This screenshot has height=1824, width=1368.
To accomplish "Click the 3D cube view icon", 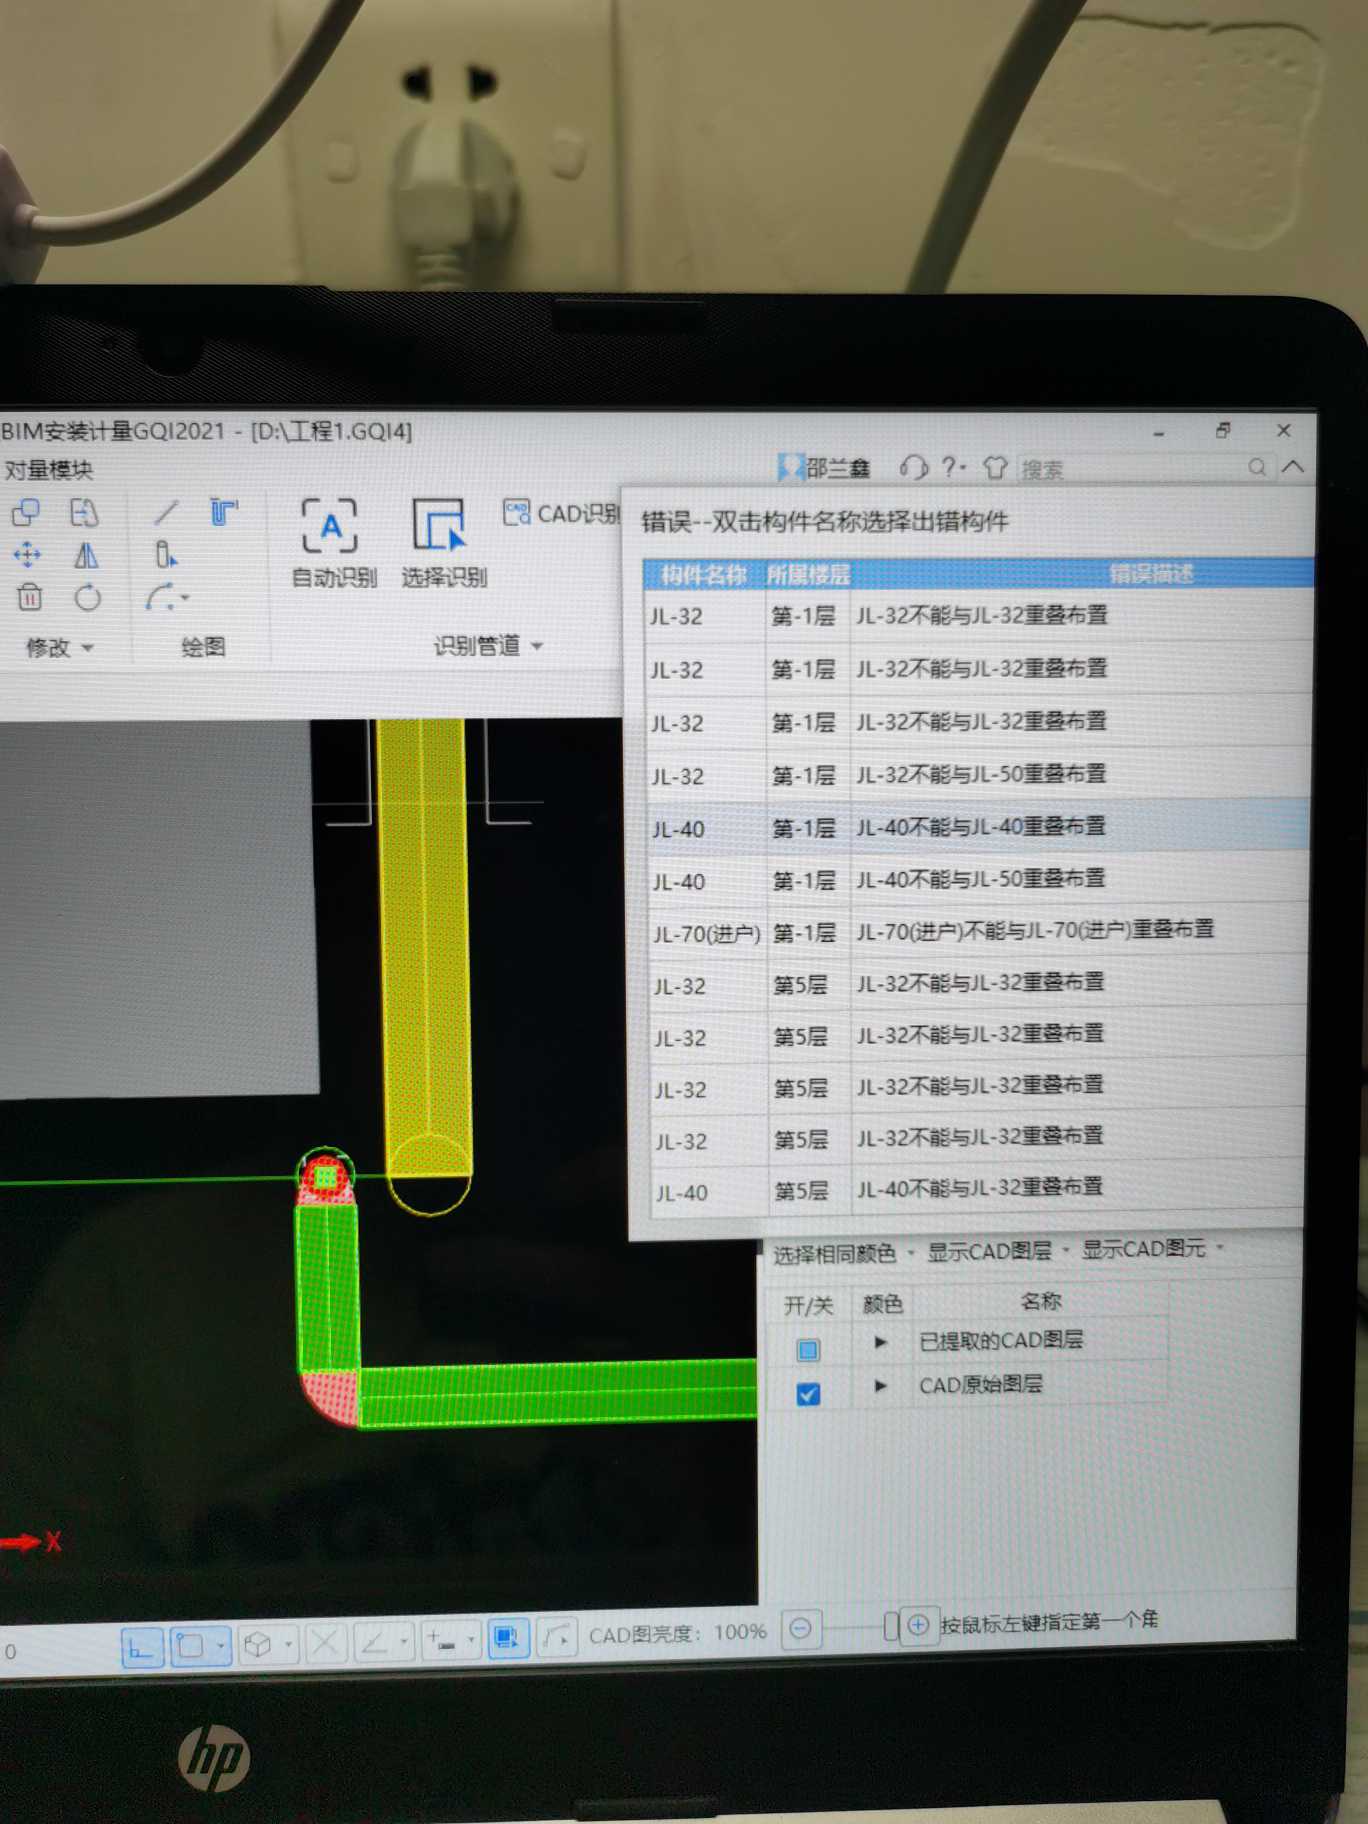I will coord(258,1644).
